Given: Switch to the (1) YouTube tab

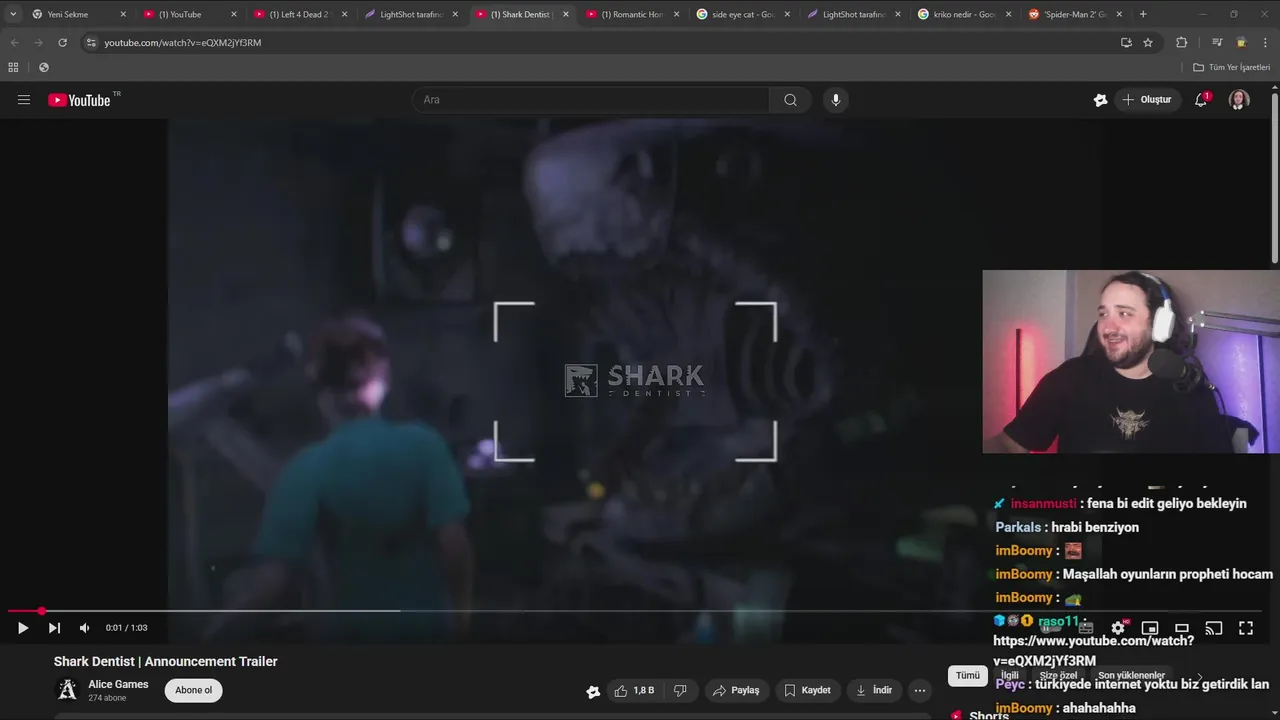Looking at the screenshot, I should pos(189,14).
